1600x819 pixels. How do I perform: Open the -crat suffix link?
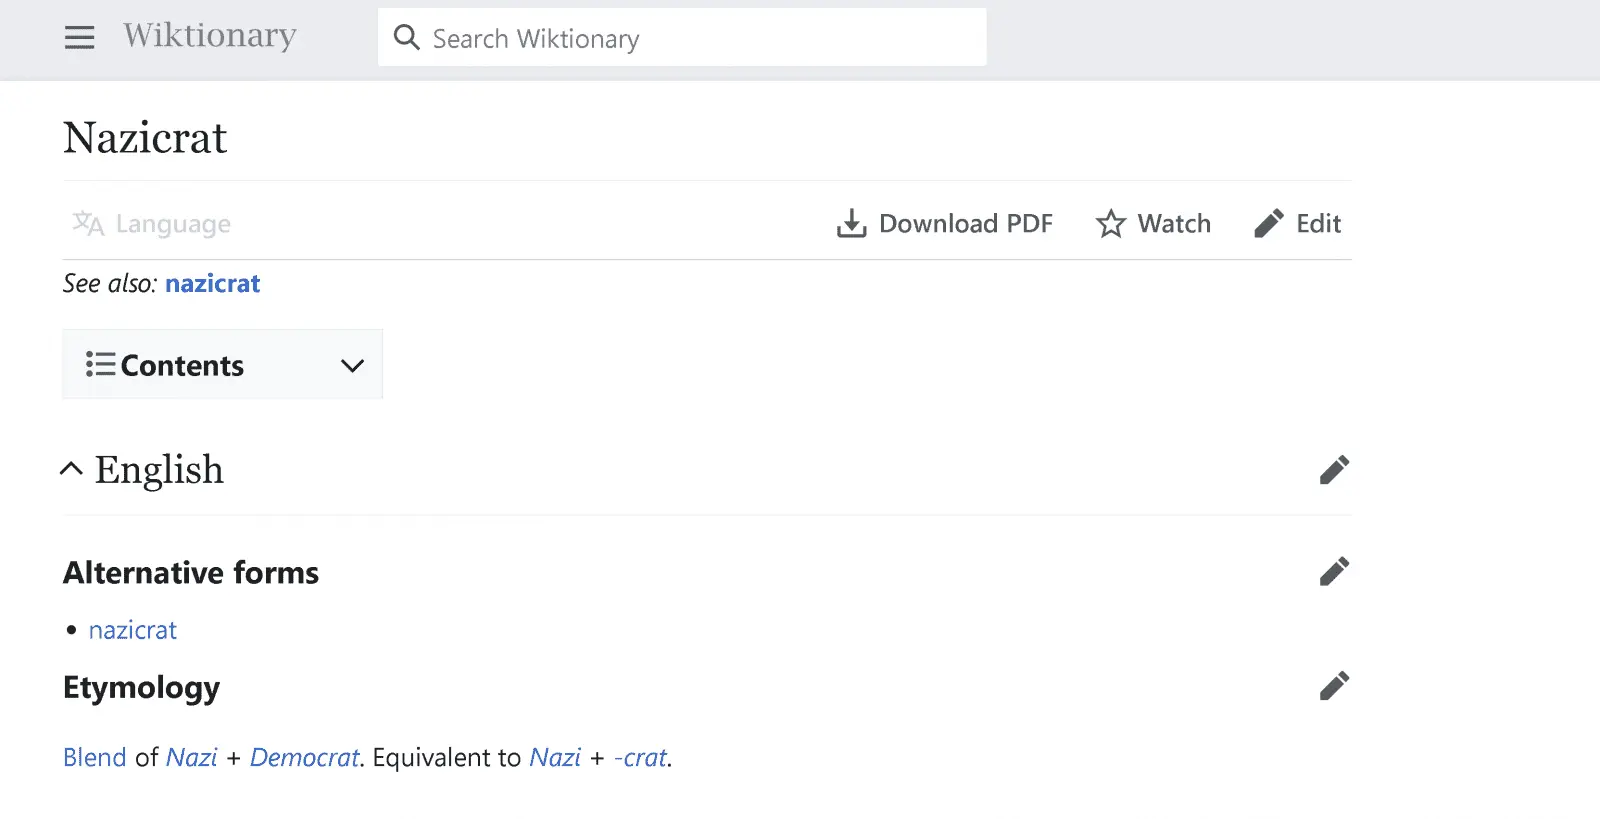pos(640,757)
